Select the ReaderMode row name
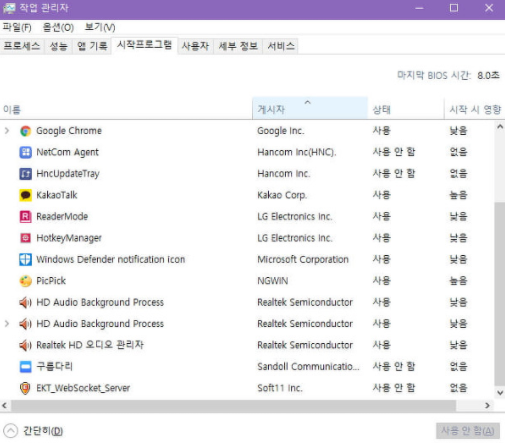This screenshot has height=443, width=505. click(62, 217)
